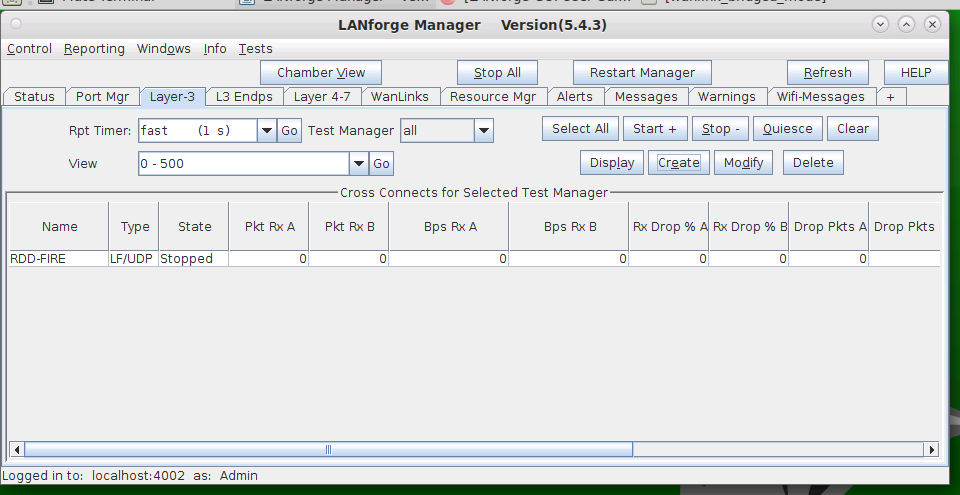This screenshot has width=960, height=495.
Task: Maximize the LANforge Manager window
Action: [906, 25]
